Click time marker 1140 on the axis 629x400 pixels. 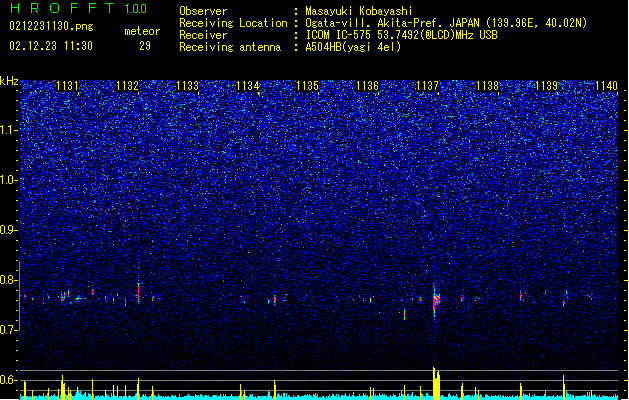pos(607,86)
